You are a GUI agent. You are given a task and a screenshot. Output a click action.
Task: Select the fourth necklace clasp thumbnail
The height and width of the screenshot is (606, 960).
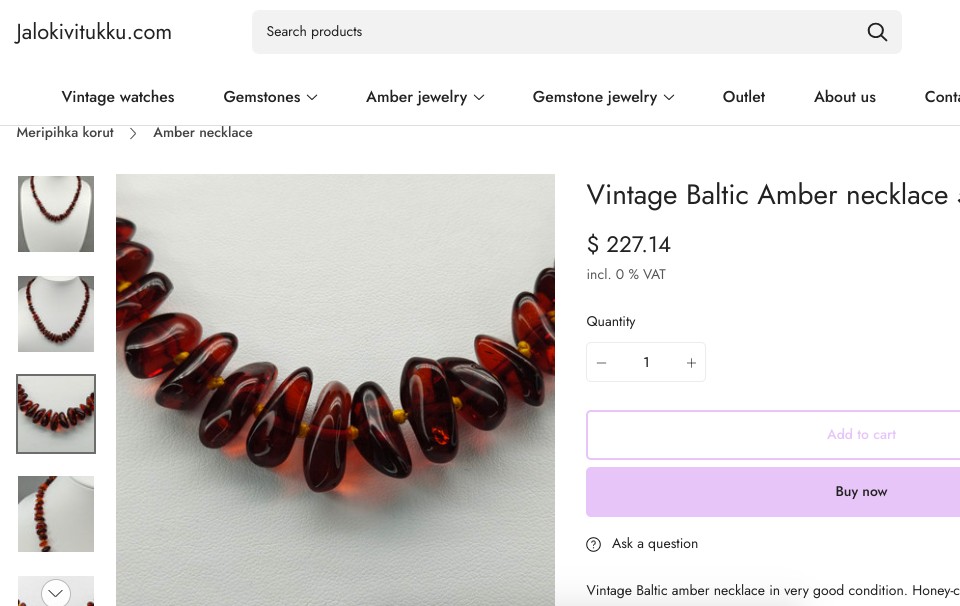[x=56, y=514]
